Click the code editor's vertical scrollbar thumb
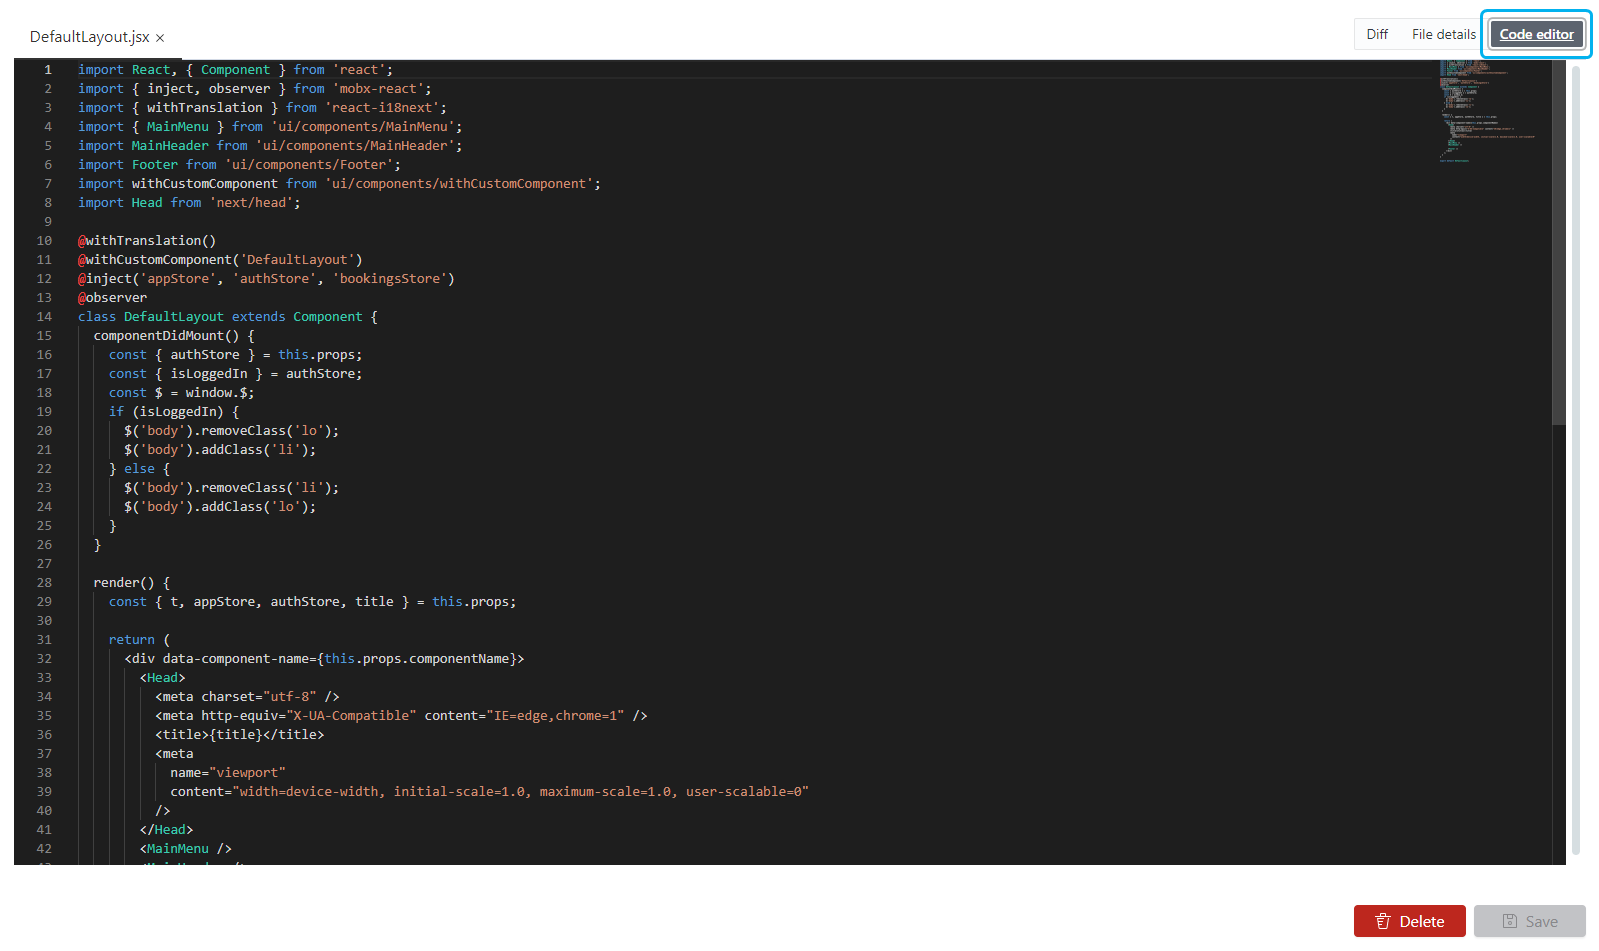The image size is (1599, 951). coord(1558,242)
